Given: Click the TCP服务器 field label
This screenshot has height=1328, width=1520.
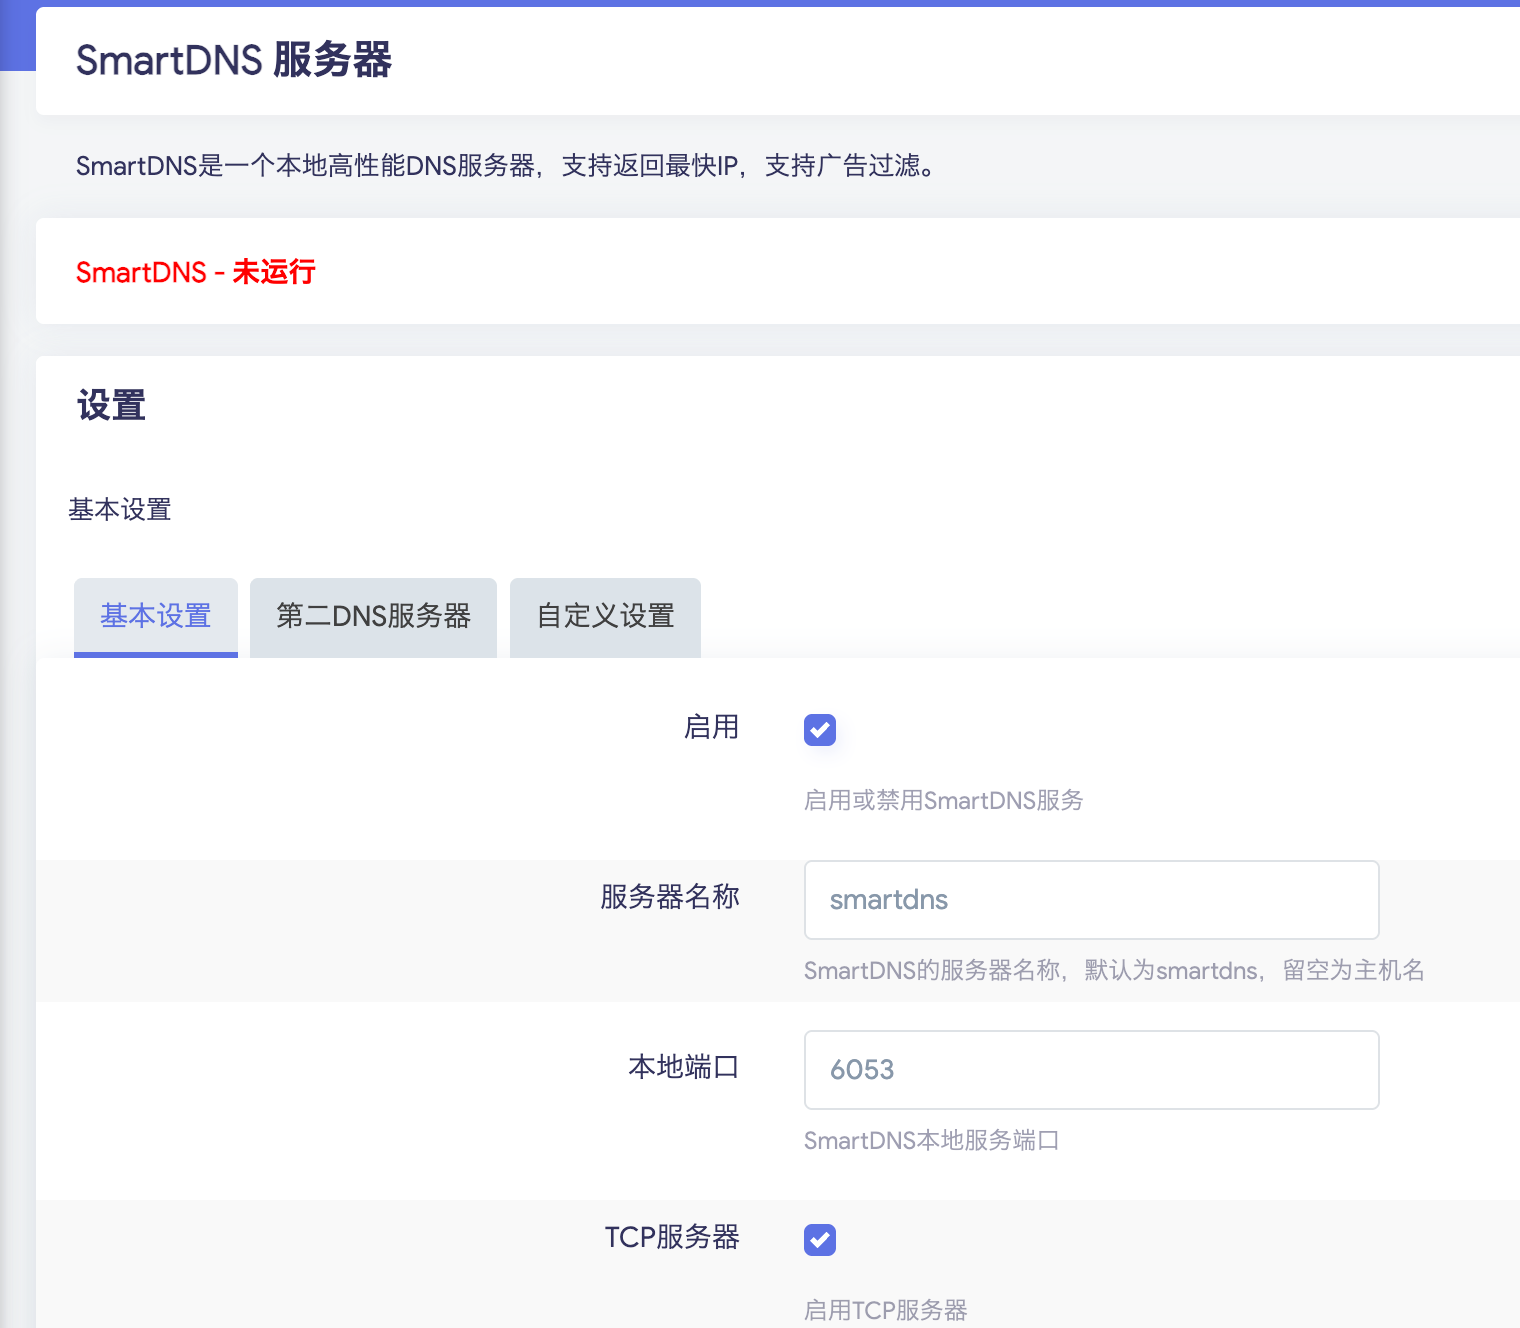Looking at the screenshot, I should (671, 1238).
